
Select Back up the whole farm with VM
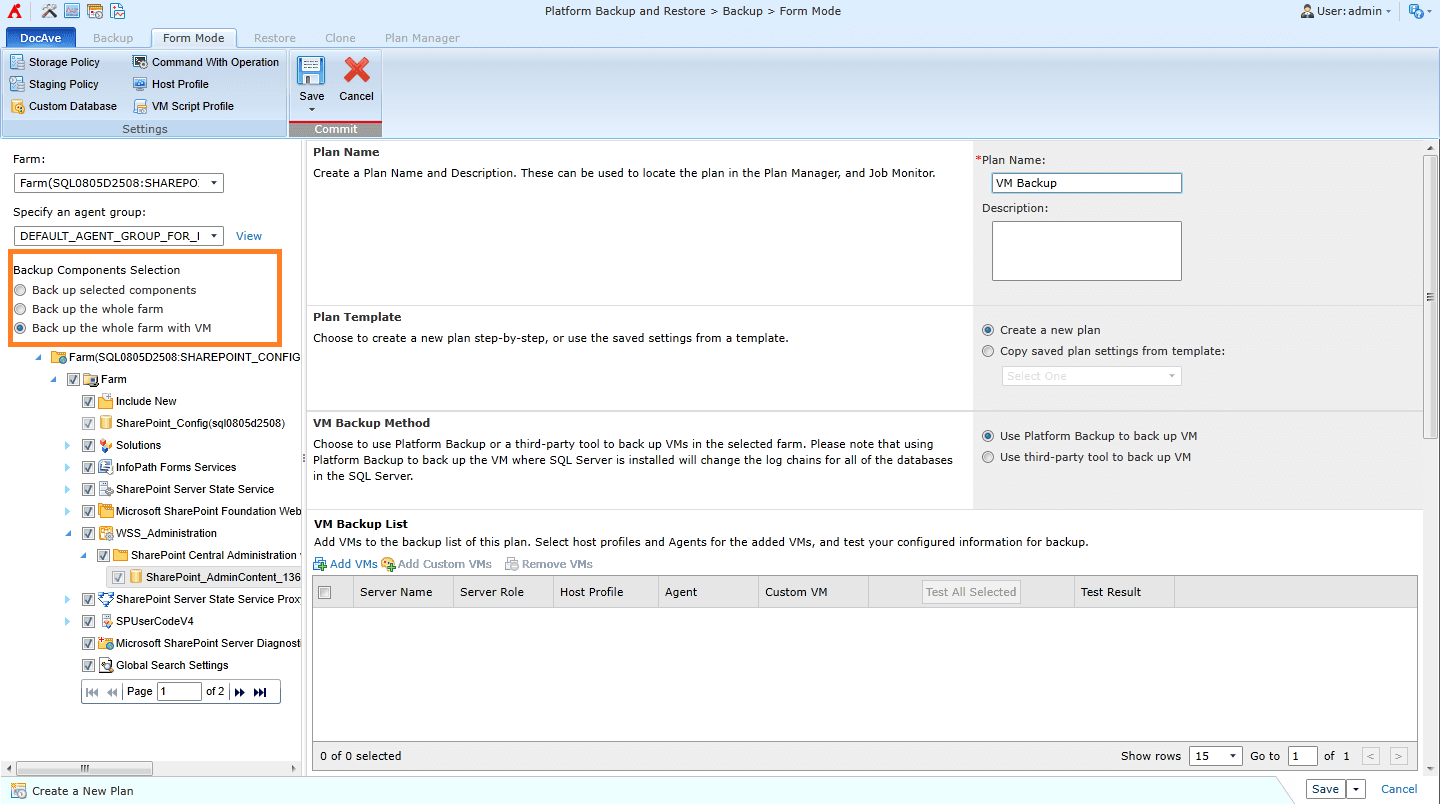[x=21, y=328]
